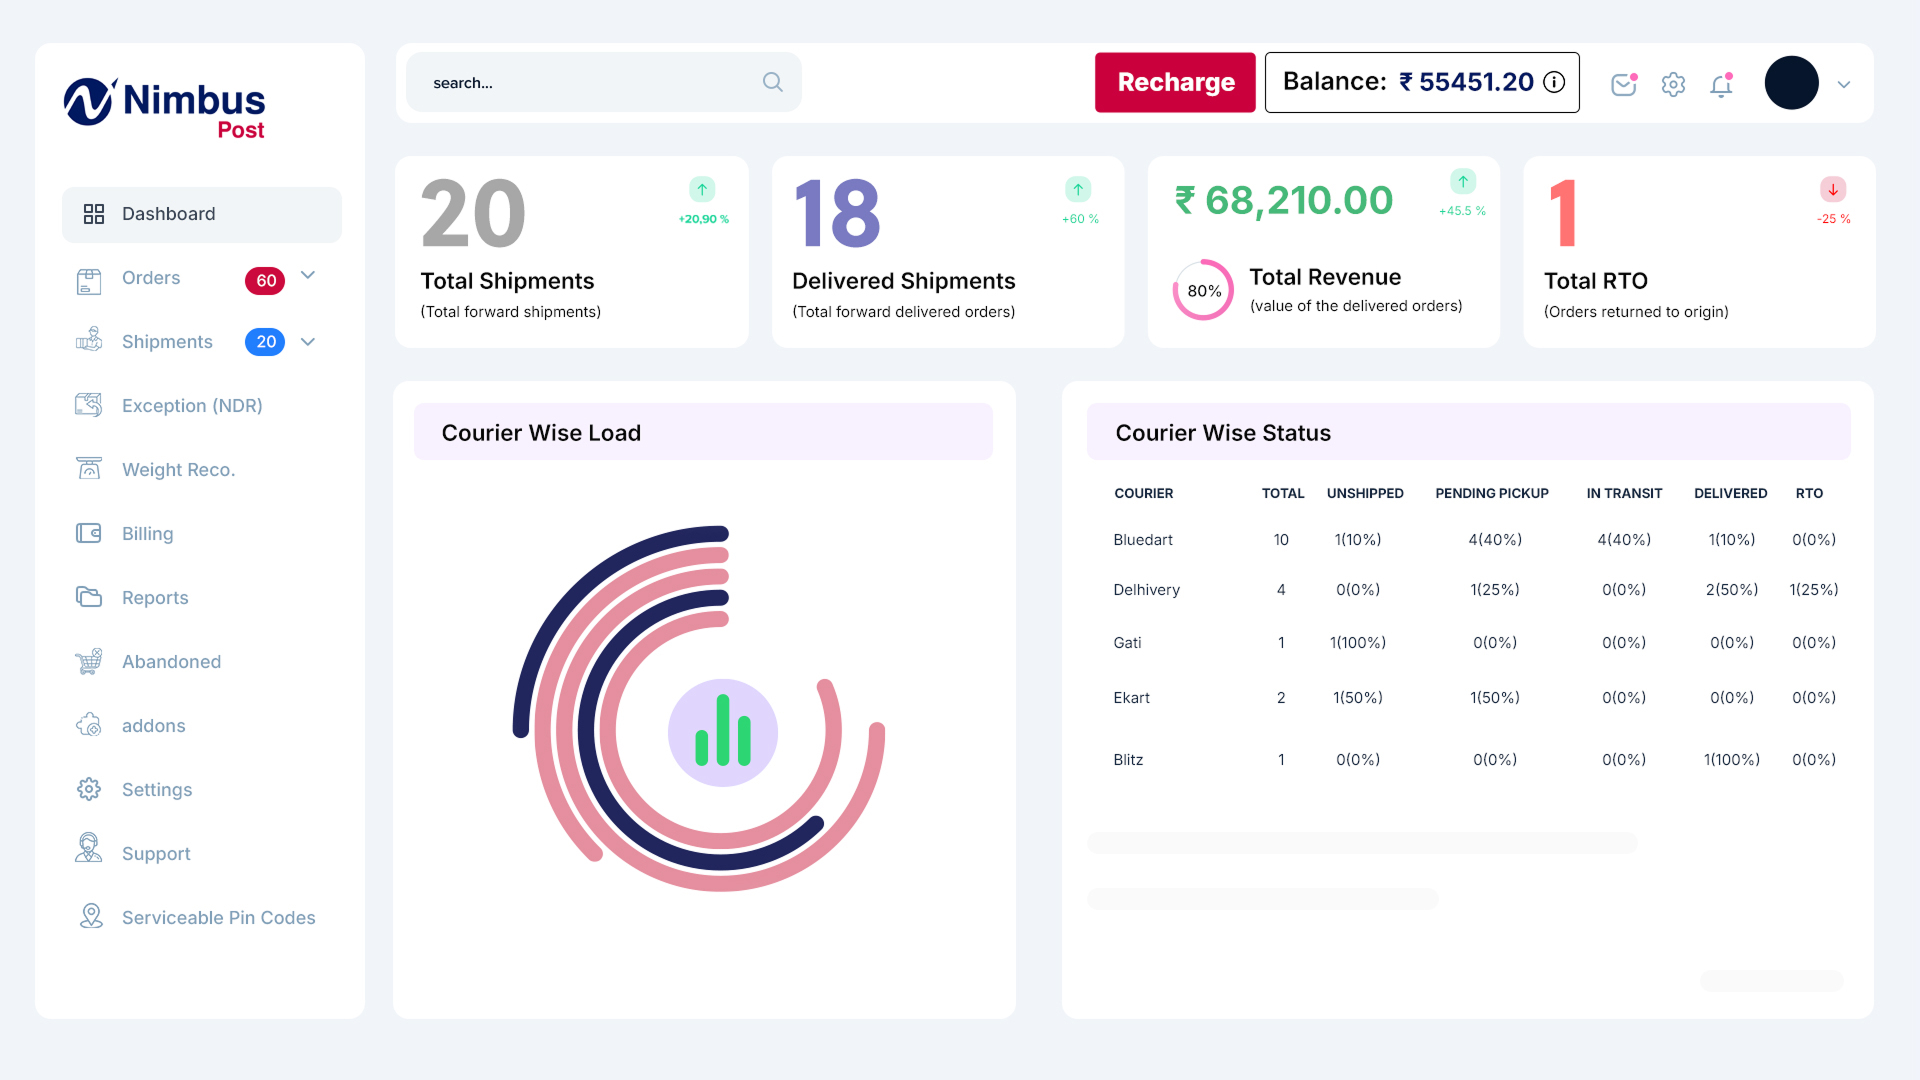Click the 80% revenue progress ring
1920x1080 pixels.
pyautogui.click(x=1202, y=290)
